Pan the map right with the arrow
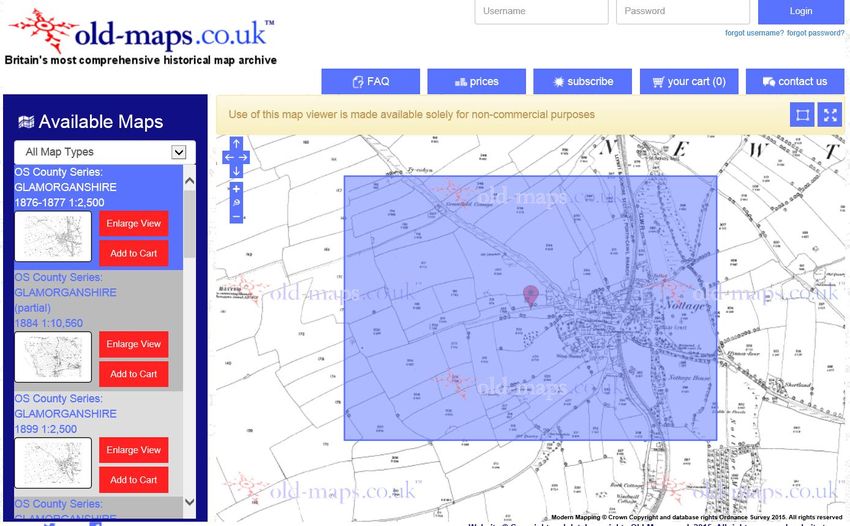This screenshot has height=526, width=850. pos(243,157)
